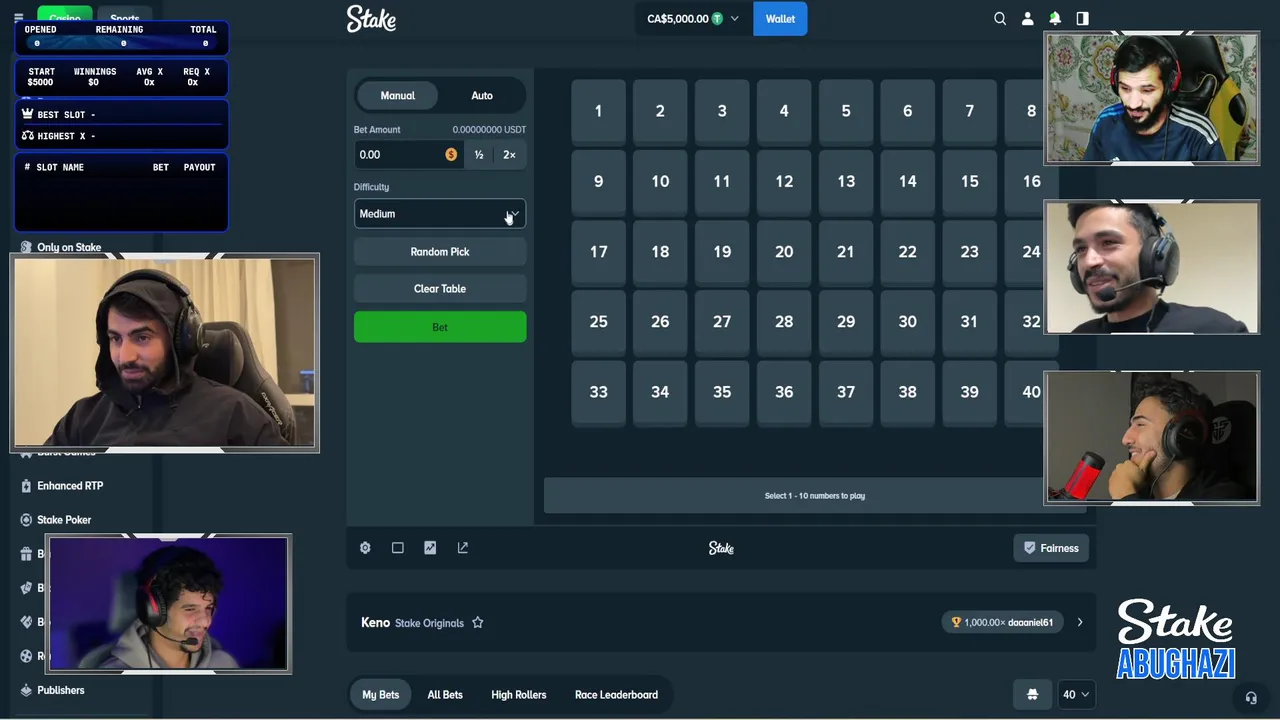
Task: Pick Keno number 36
Action: [784, 392]
